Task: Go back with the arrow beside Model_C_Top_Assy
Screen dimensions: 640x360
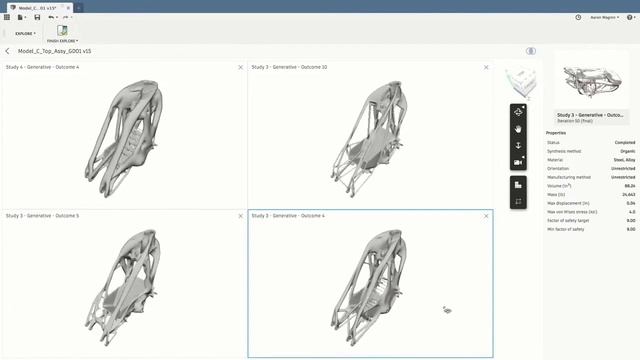Action: tap(7, 51)
